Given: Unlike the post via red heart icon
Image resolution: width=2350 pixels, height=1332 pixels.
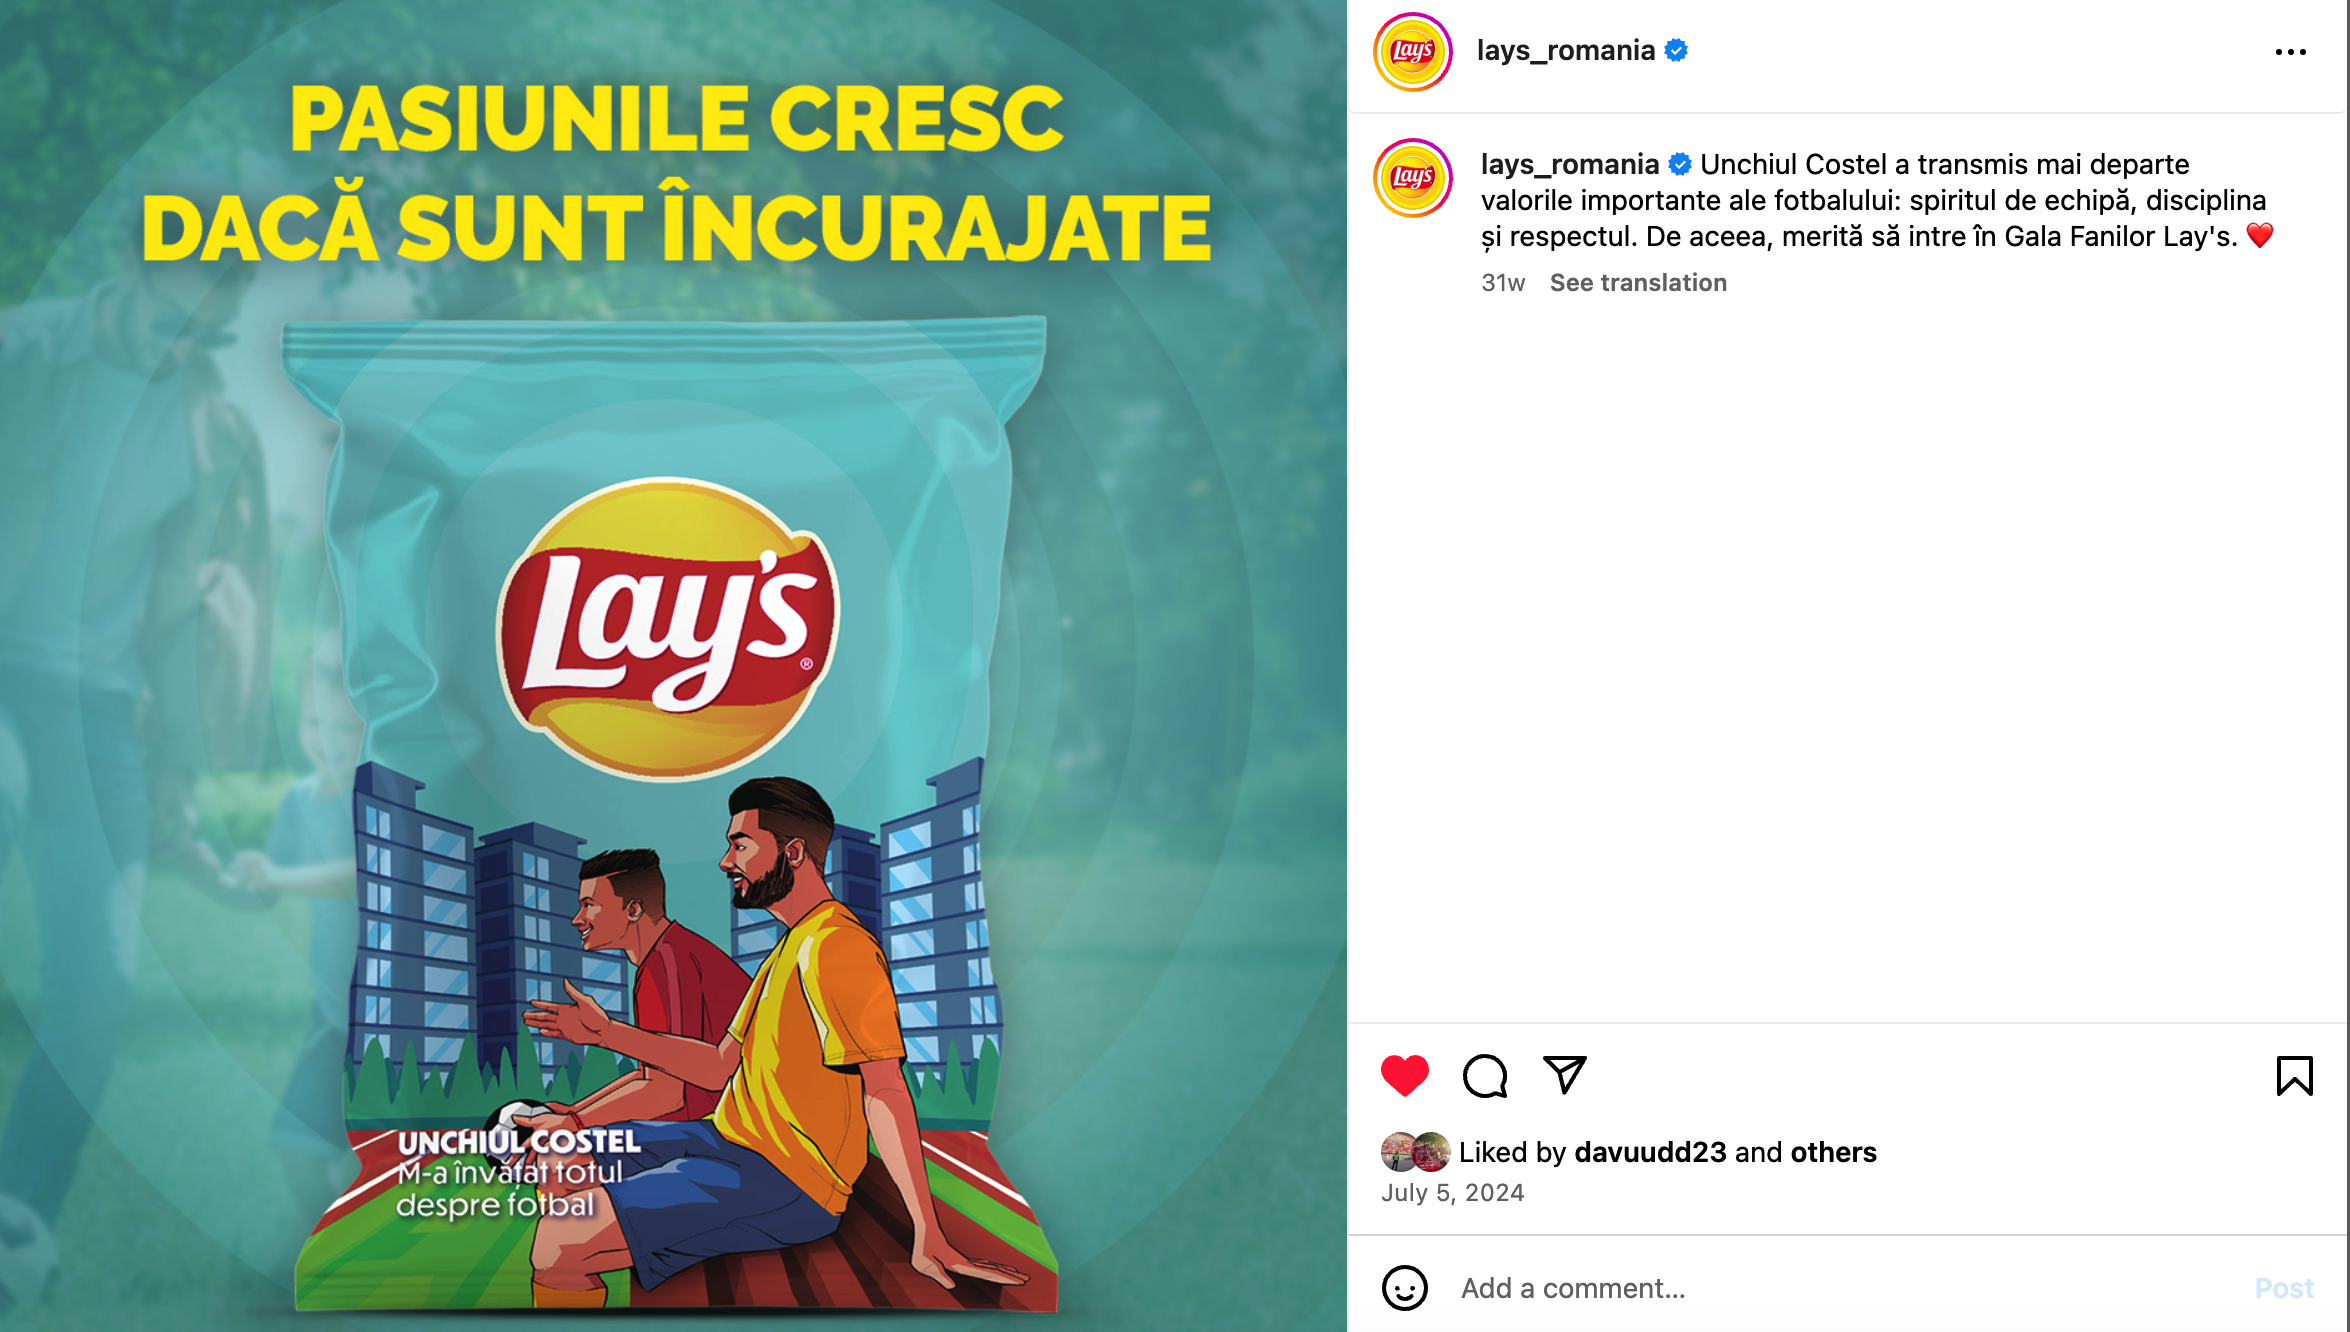Looking at the screenshot, I should point(1404,1076).
